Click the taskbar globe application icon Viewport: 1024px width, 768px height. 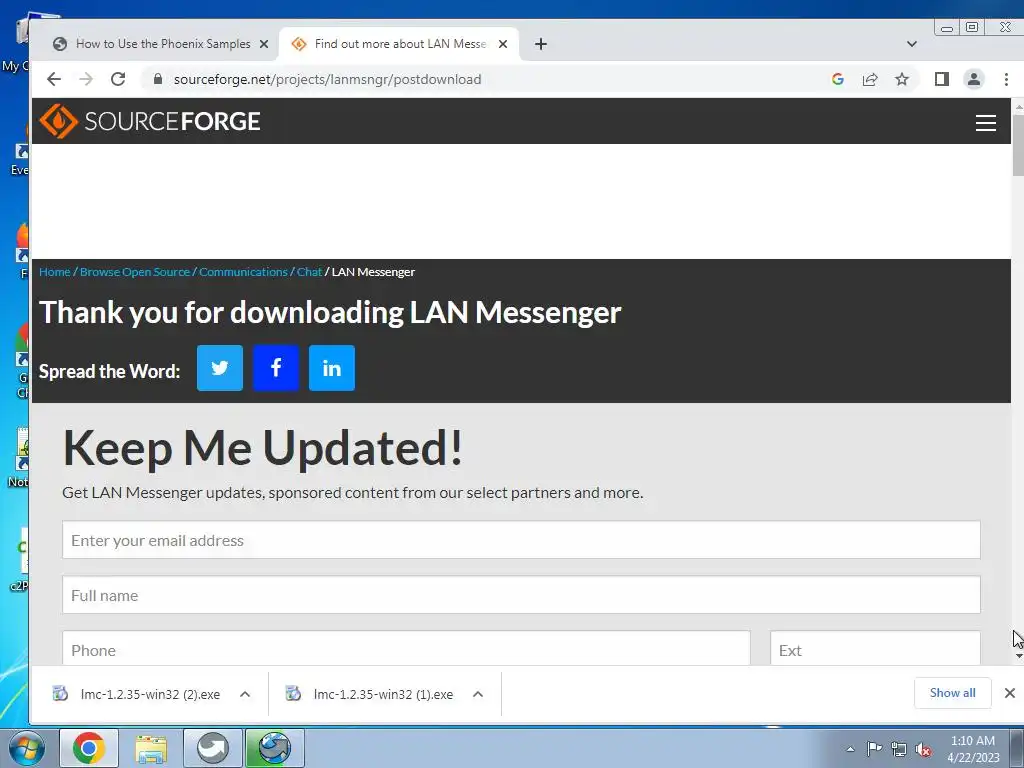(x=275, y=748)
